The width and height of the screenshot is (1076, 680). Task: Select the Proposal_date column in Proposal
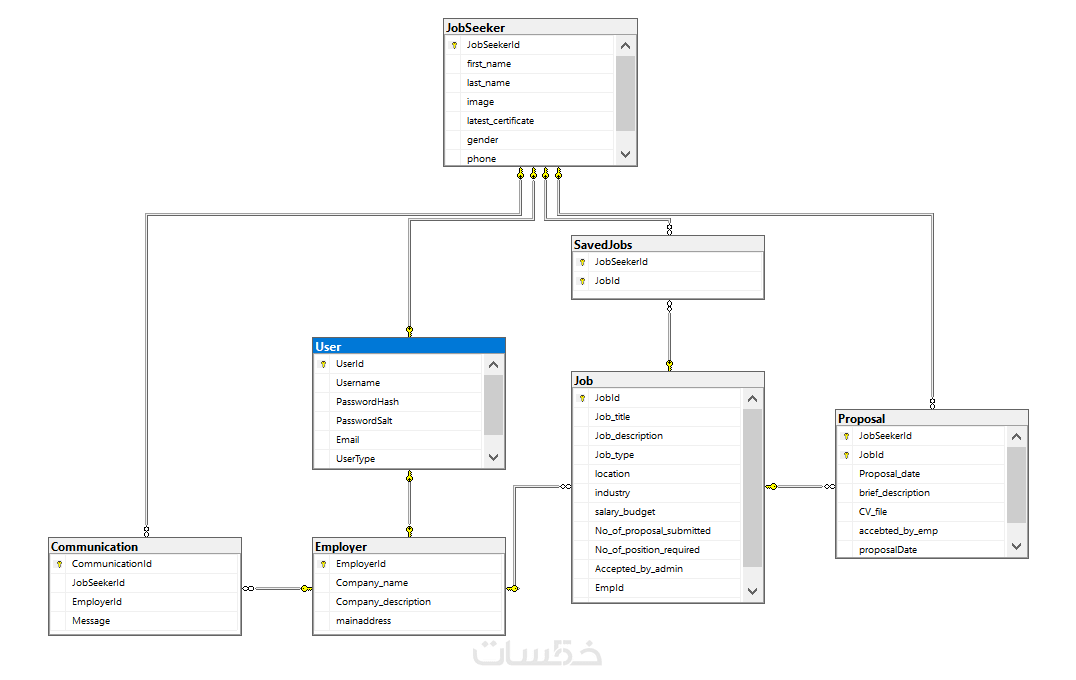click(922, 474)
